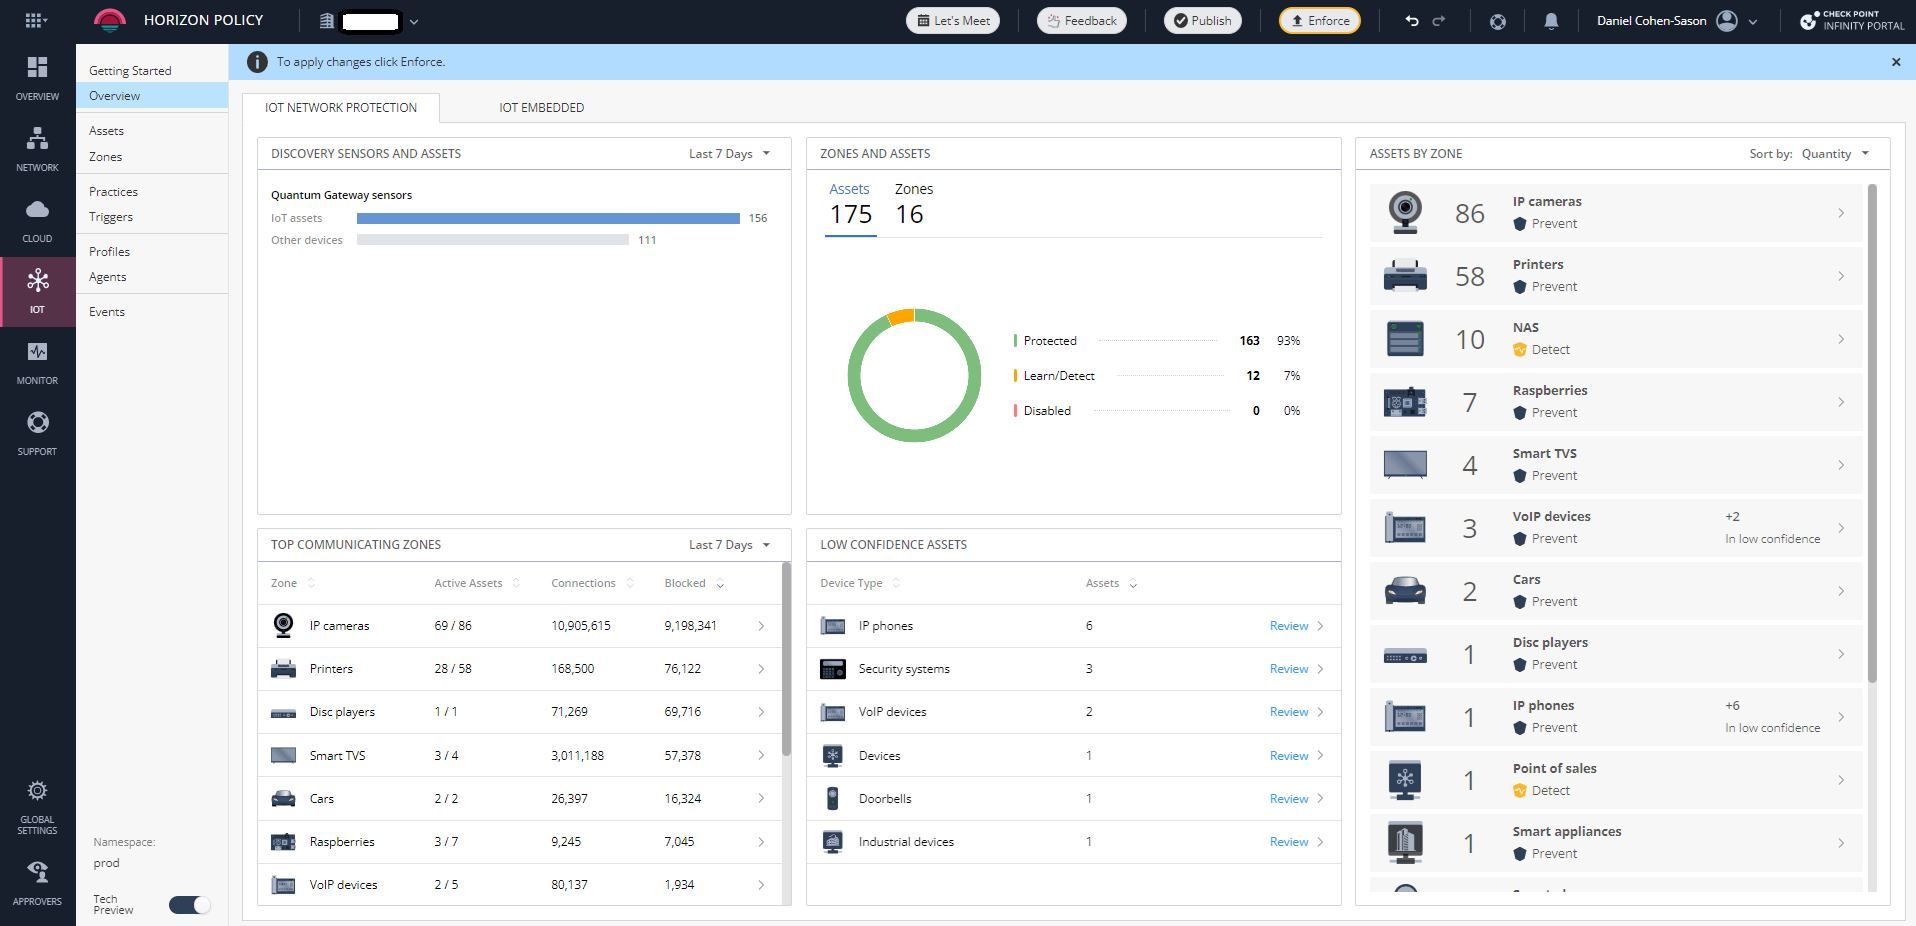The width and height of the screenshot is (1916, 926).
Task: Open Profiles in side menu
Action: pyautogui.click(x=109, y=252)
